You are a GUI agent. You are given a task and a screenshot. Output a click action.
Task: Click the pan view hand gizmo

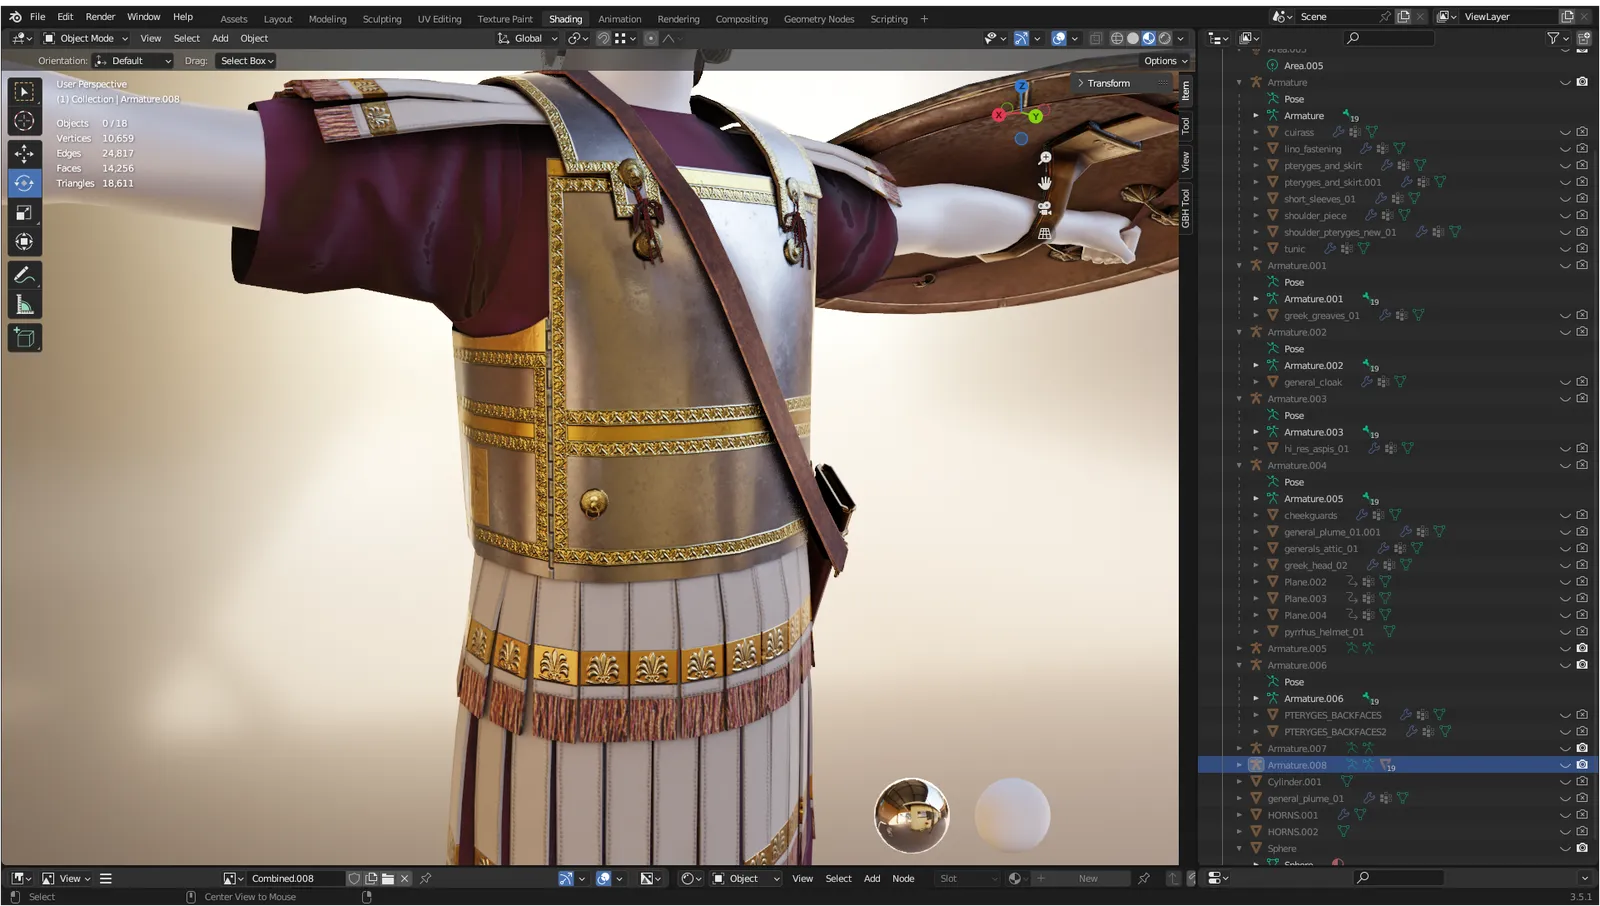(1044, 183)
